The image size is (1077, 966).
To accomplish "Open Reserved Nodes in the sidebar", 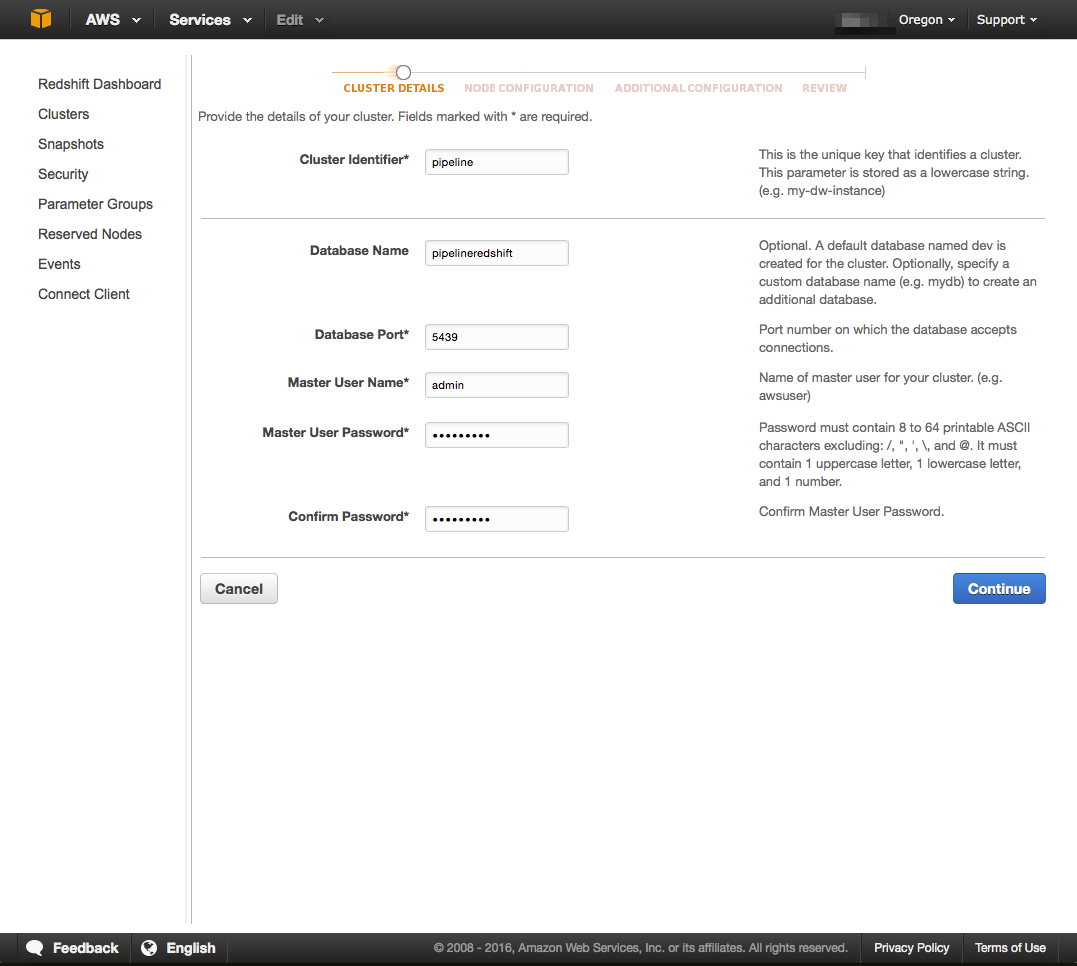I will click(x=90, y=234).
